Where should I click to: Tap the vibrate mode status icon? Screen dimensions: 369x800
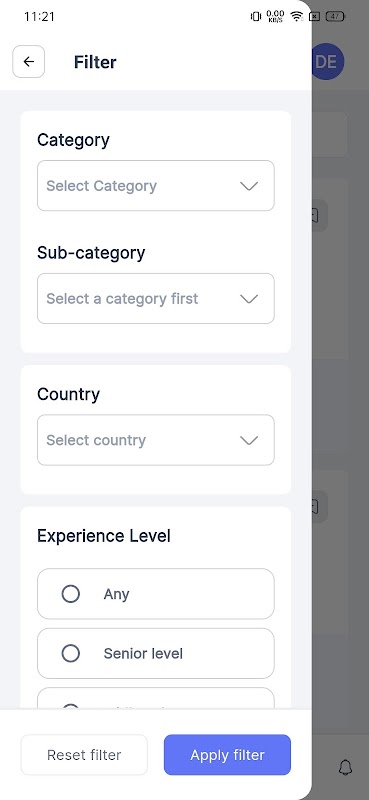[256, 16]
